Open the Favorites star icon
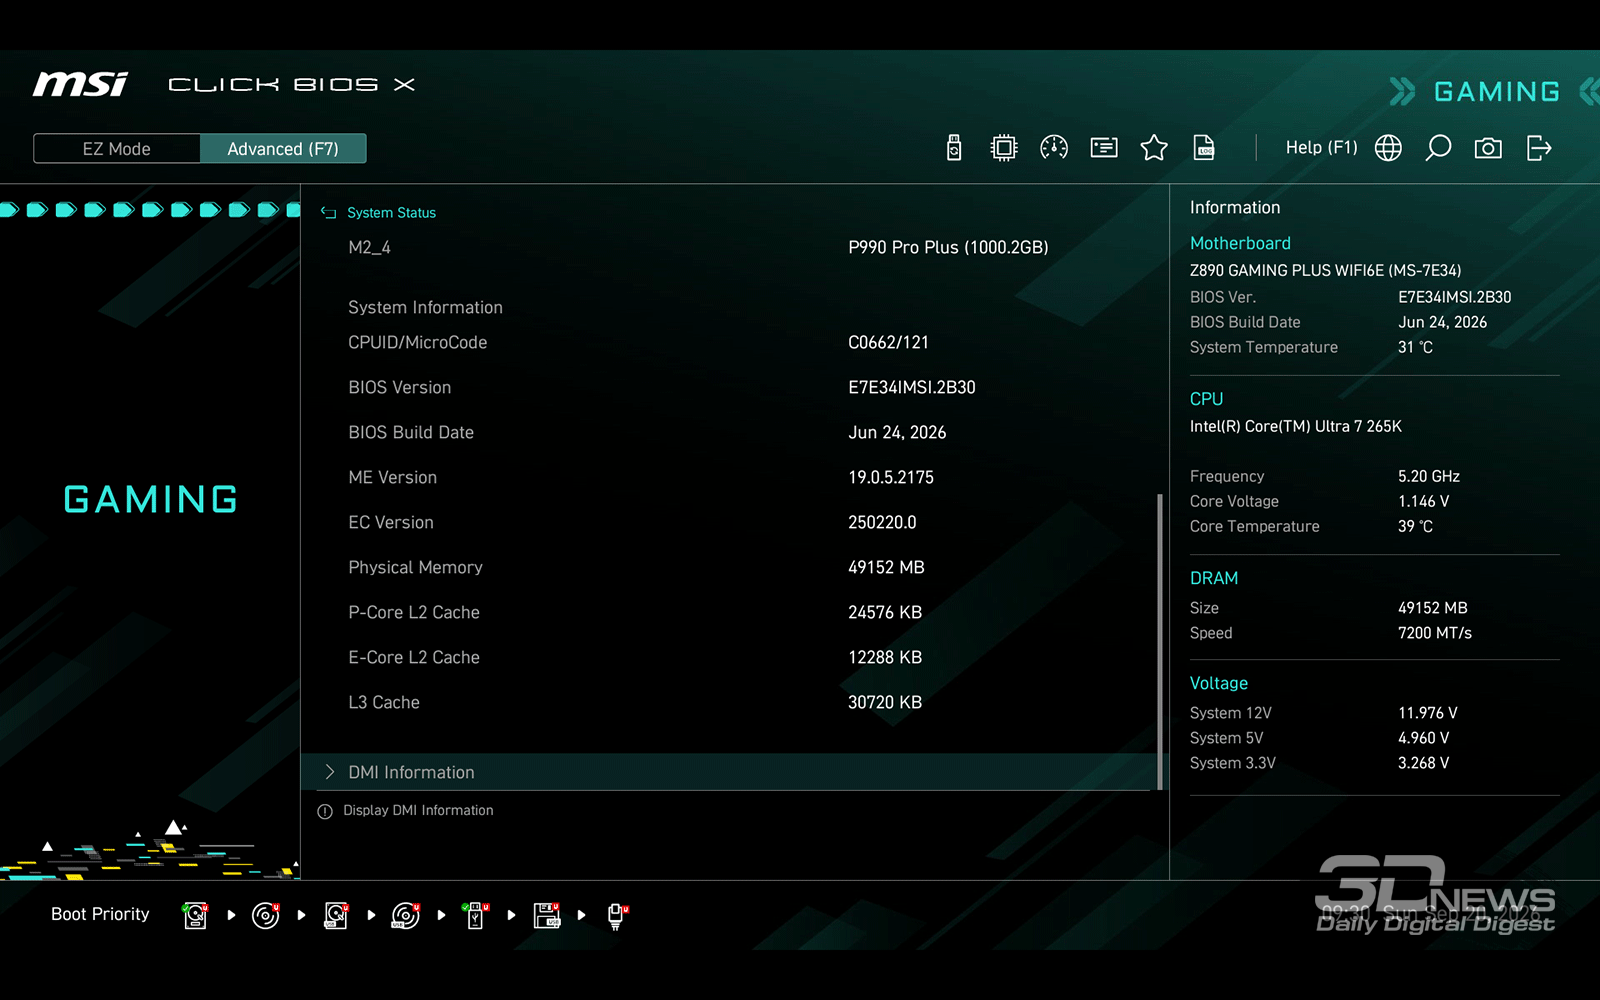1600x1000 pixels. pos(1154,148)
